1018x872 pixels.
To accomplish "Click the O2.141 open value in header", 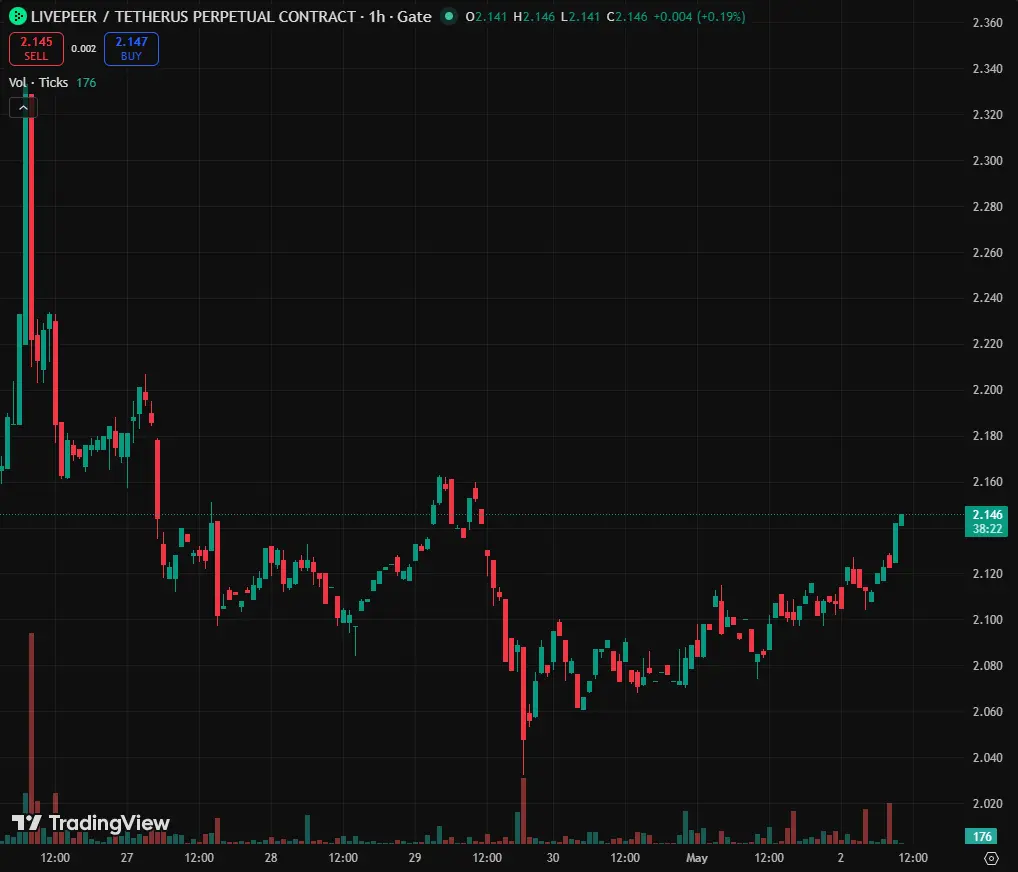I will click(486, 17).
